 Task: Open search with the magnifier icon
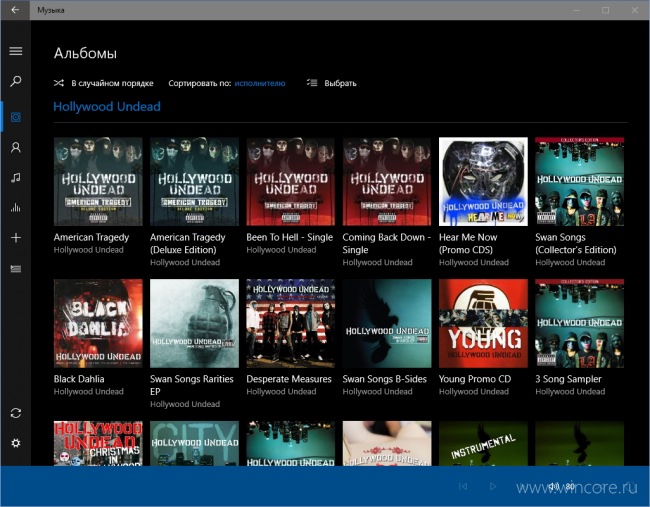[x=16, y=81]
